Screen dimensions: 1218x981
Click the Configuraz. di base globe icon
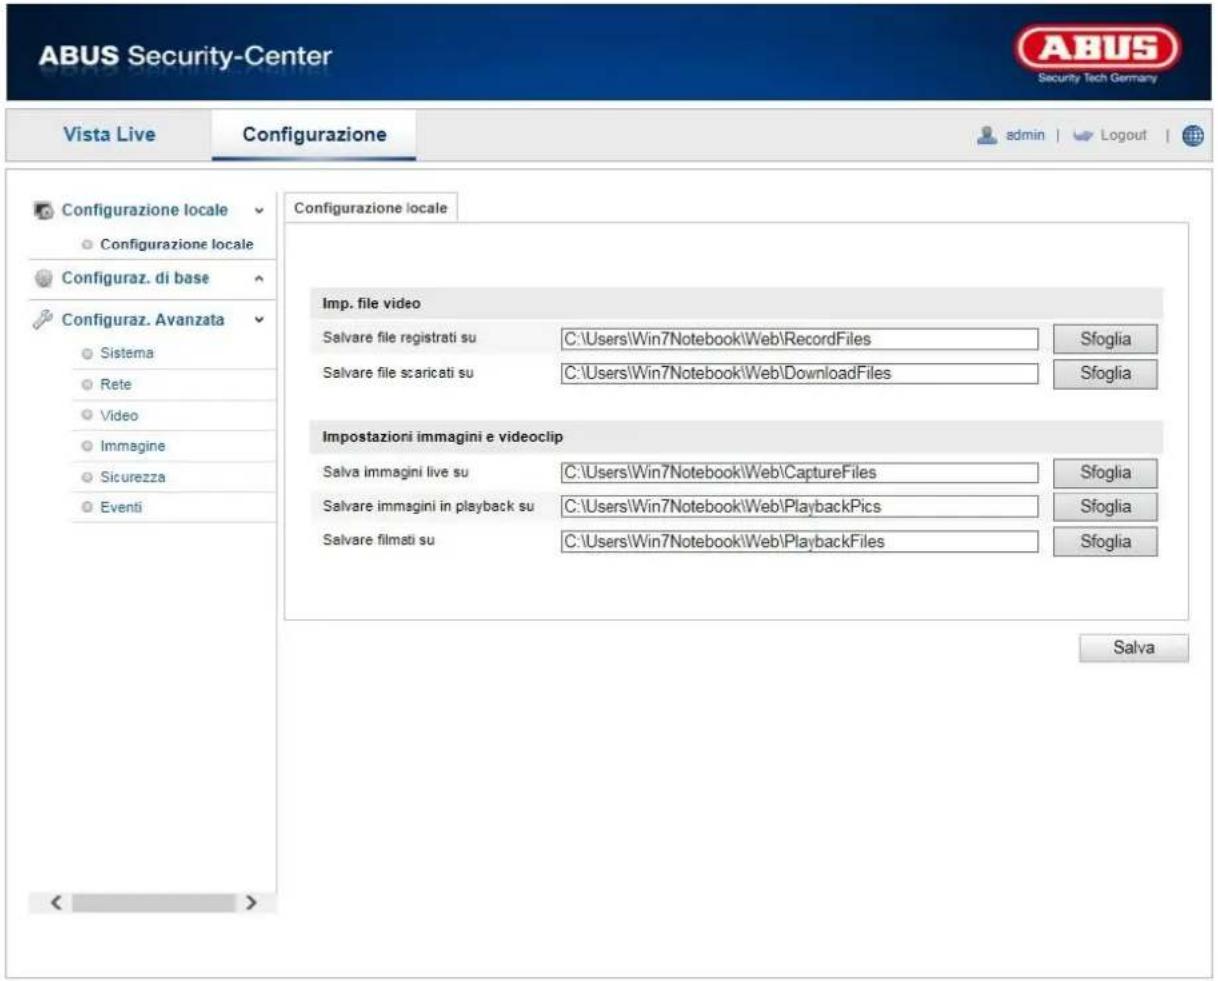pos(44,279)
